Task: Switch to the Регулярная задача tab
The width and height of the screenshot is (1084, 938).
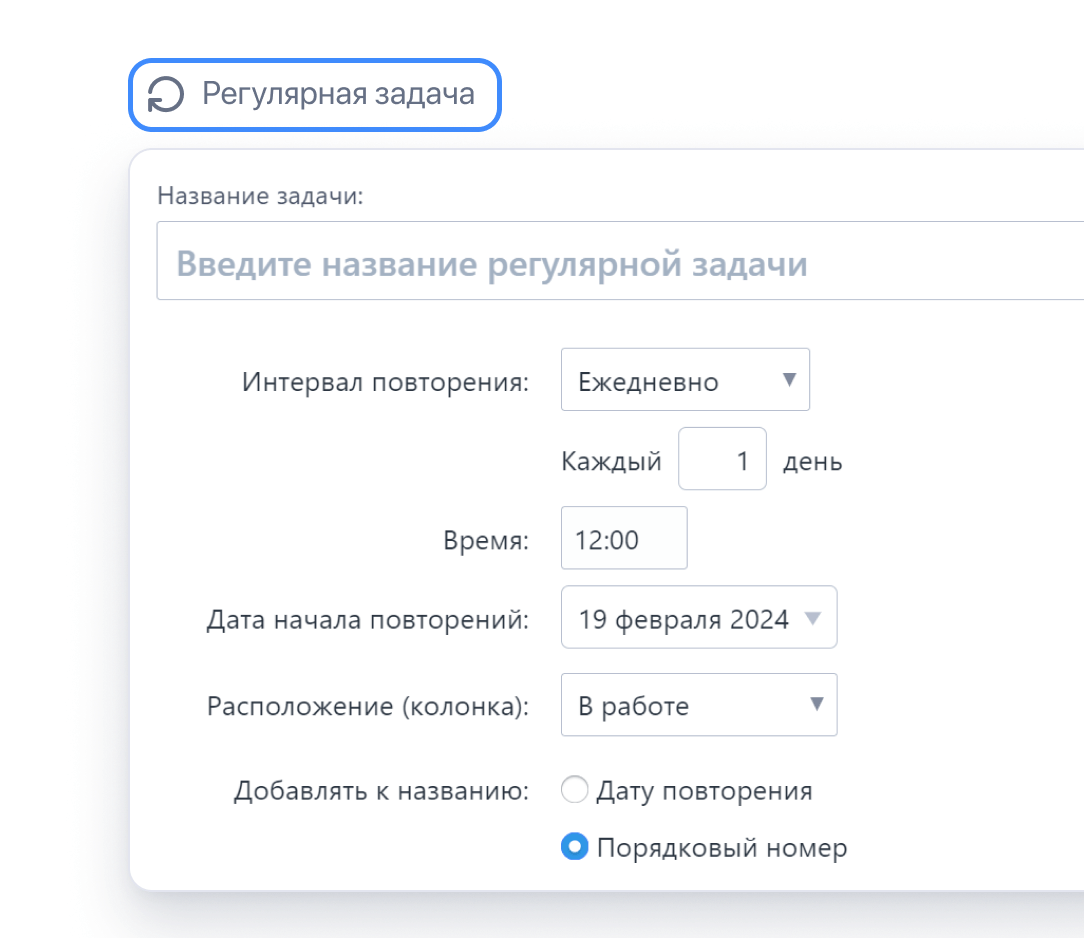Action: [315, 94]
